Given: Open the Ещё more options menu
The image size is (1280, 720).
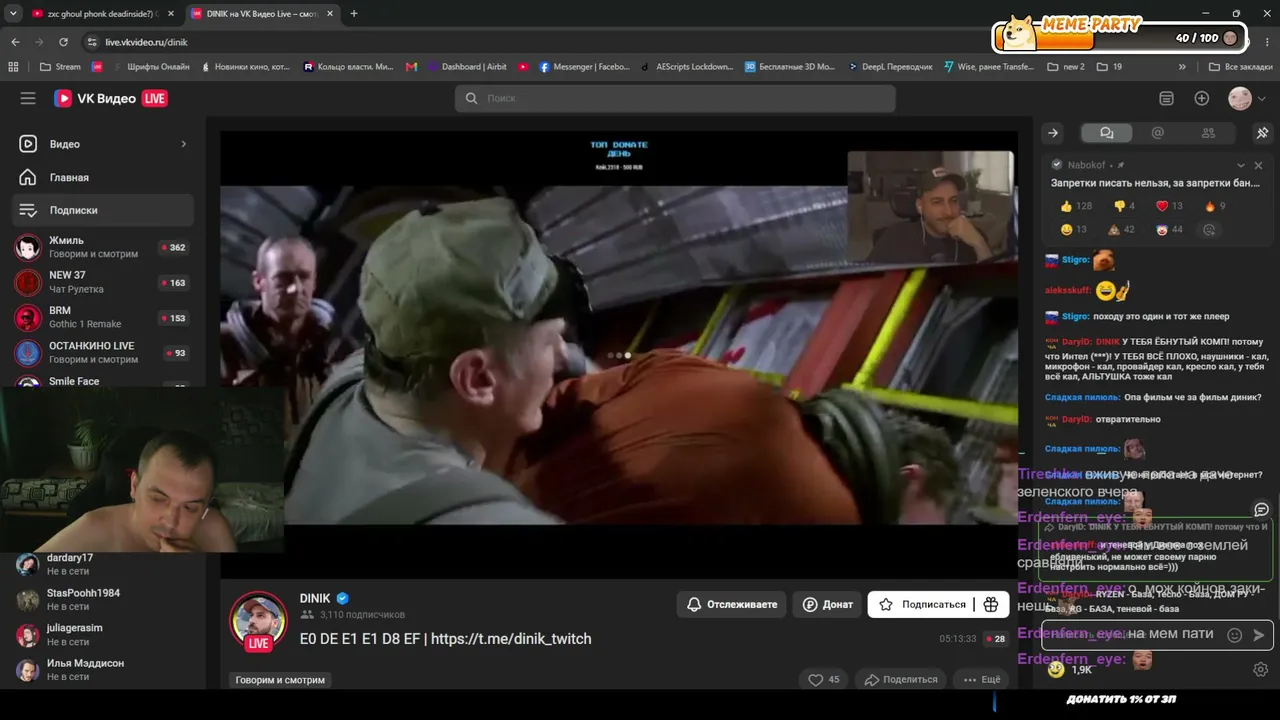Looking at the screenshot, I should click(982, 680).
